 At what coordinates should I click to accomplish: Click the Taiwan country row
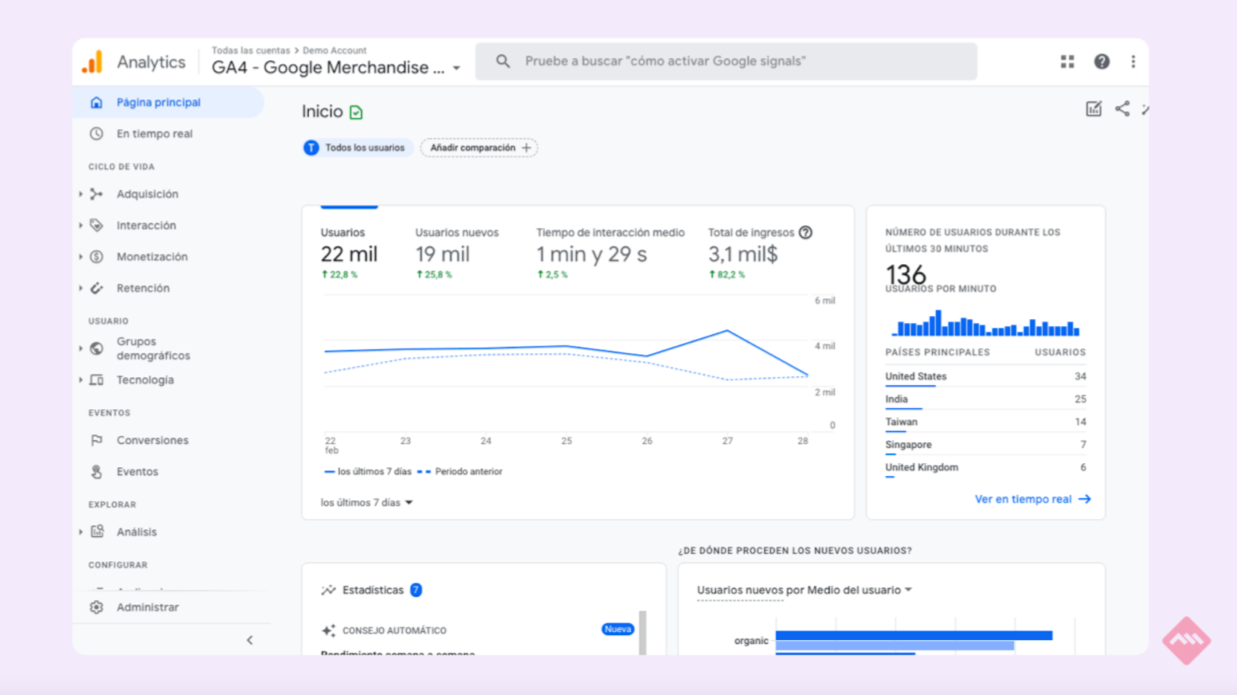(x=985, y=422)
